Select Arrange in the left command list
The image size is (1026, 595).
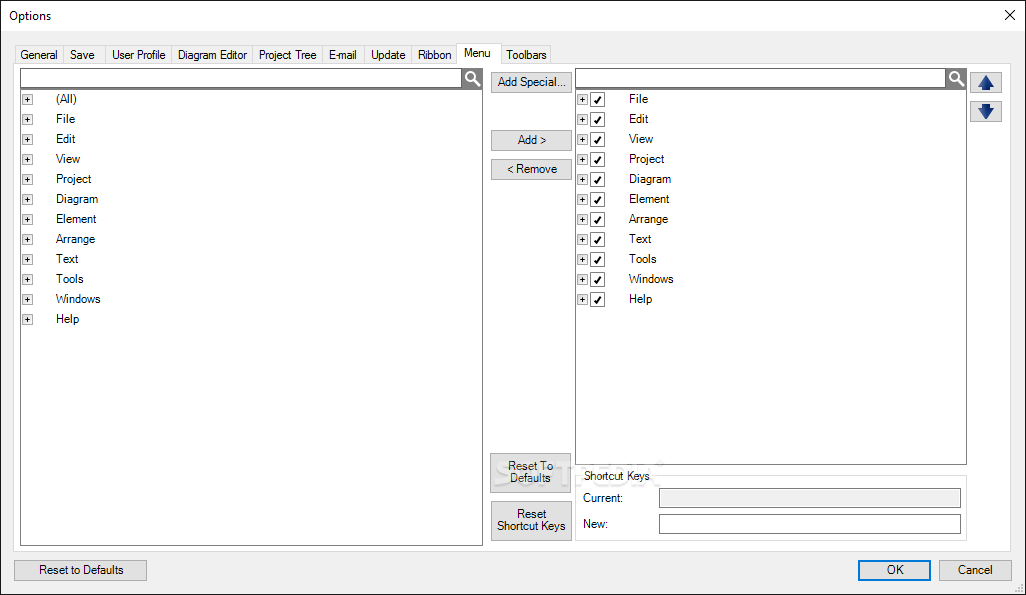point(75,240)
